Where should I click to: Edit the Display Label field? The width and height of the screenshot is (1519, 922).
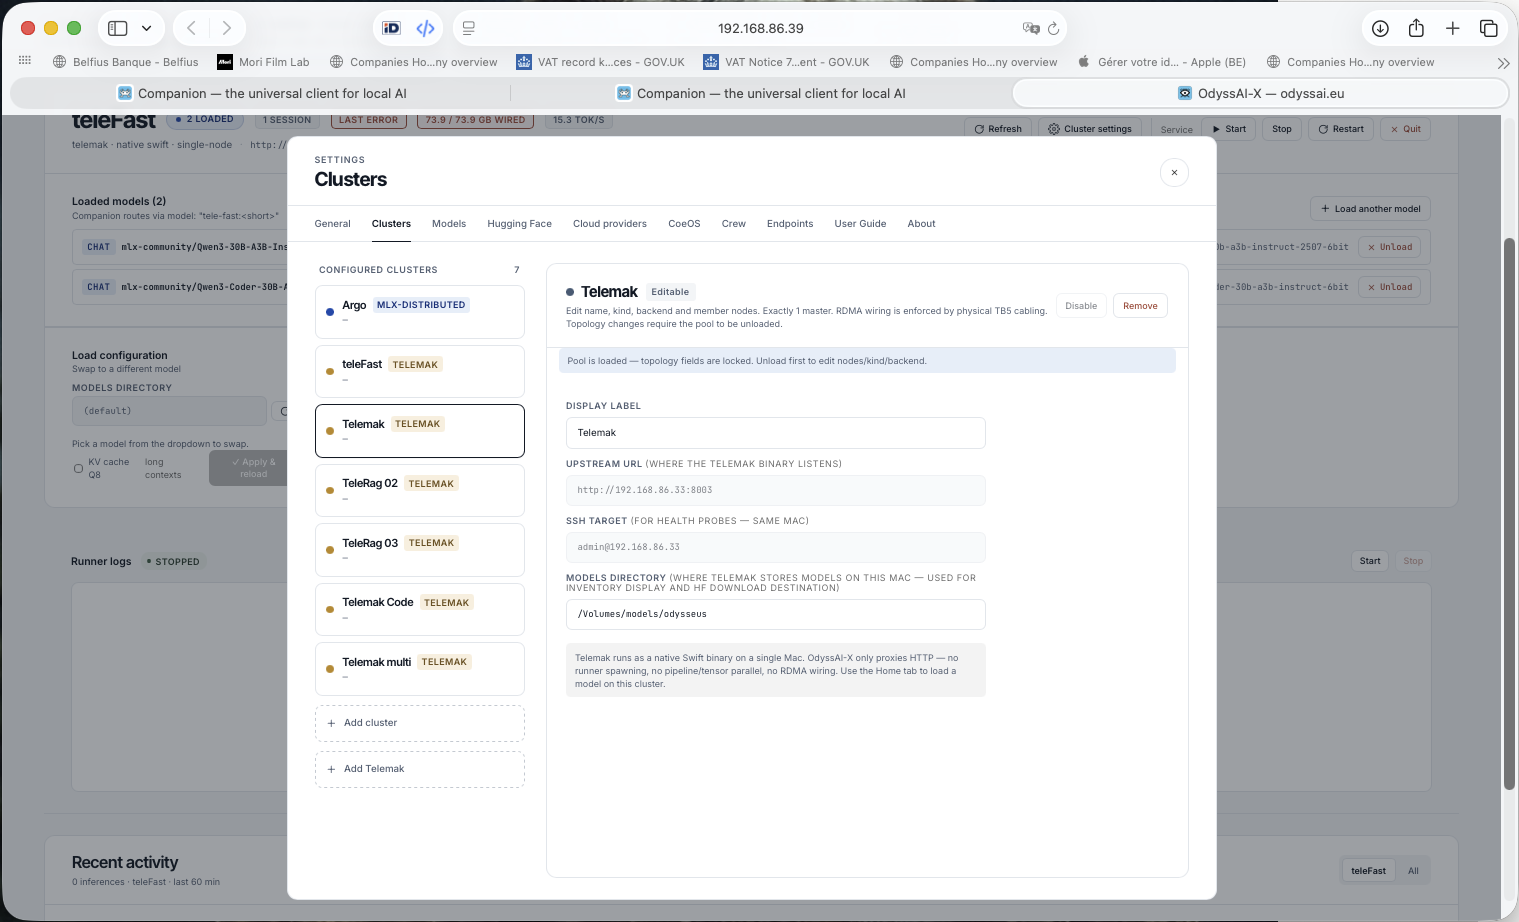tap(776, 433)
